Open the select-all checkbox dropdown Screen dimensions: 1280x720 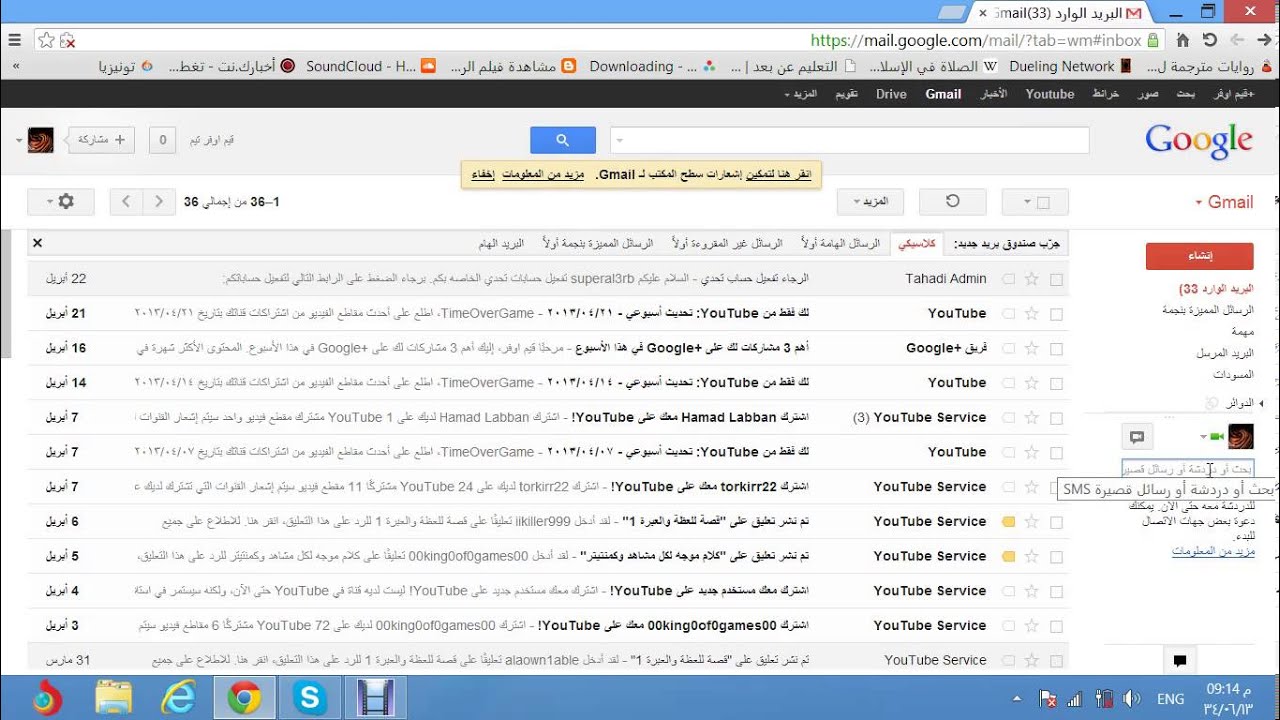tap(1035, 201)
